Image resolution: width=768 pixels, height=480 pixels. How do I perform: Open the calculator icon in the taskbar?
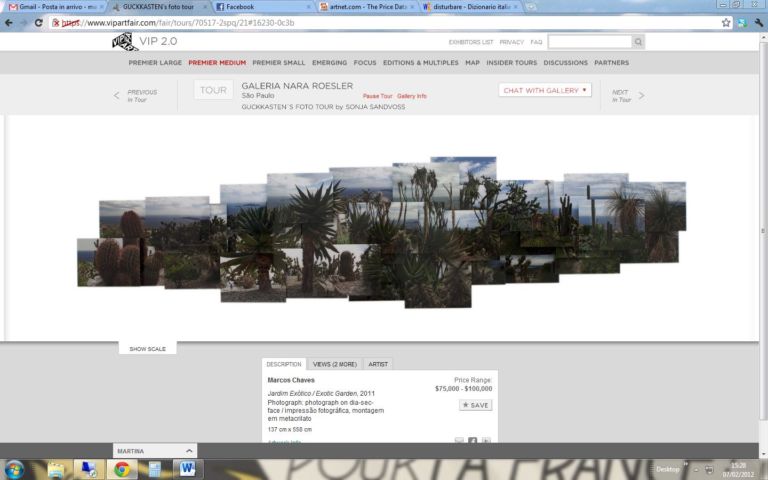pyautogui.click(x=154, y=469)
